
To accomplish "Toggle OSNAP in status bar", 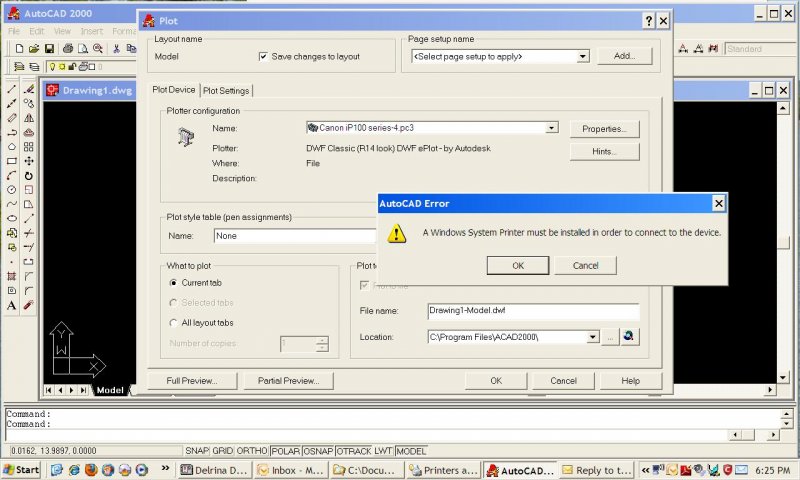I will (x=318, y=451).
